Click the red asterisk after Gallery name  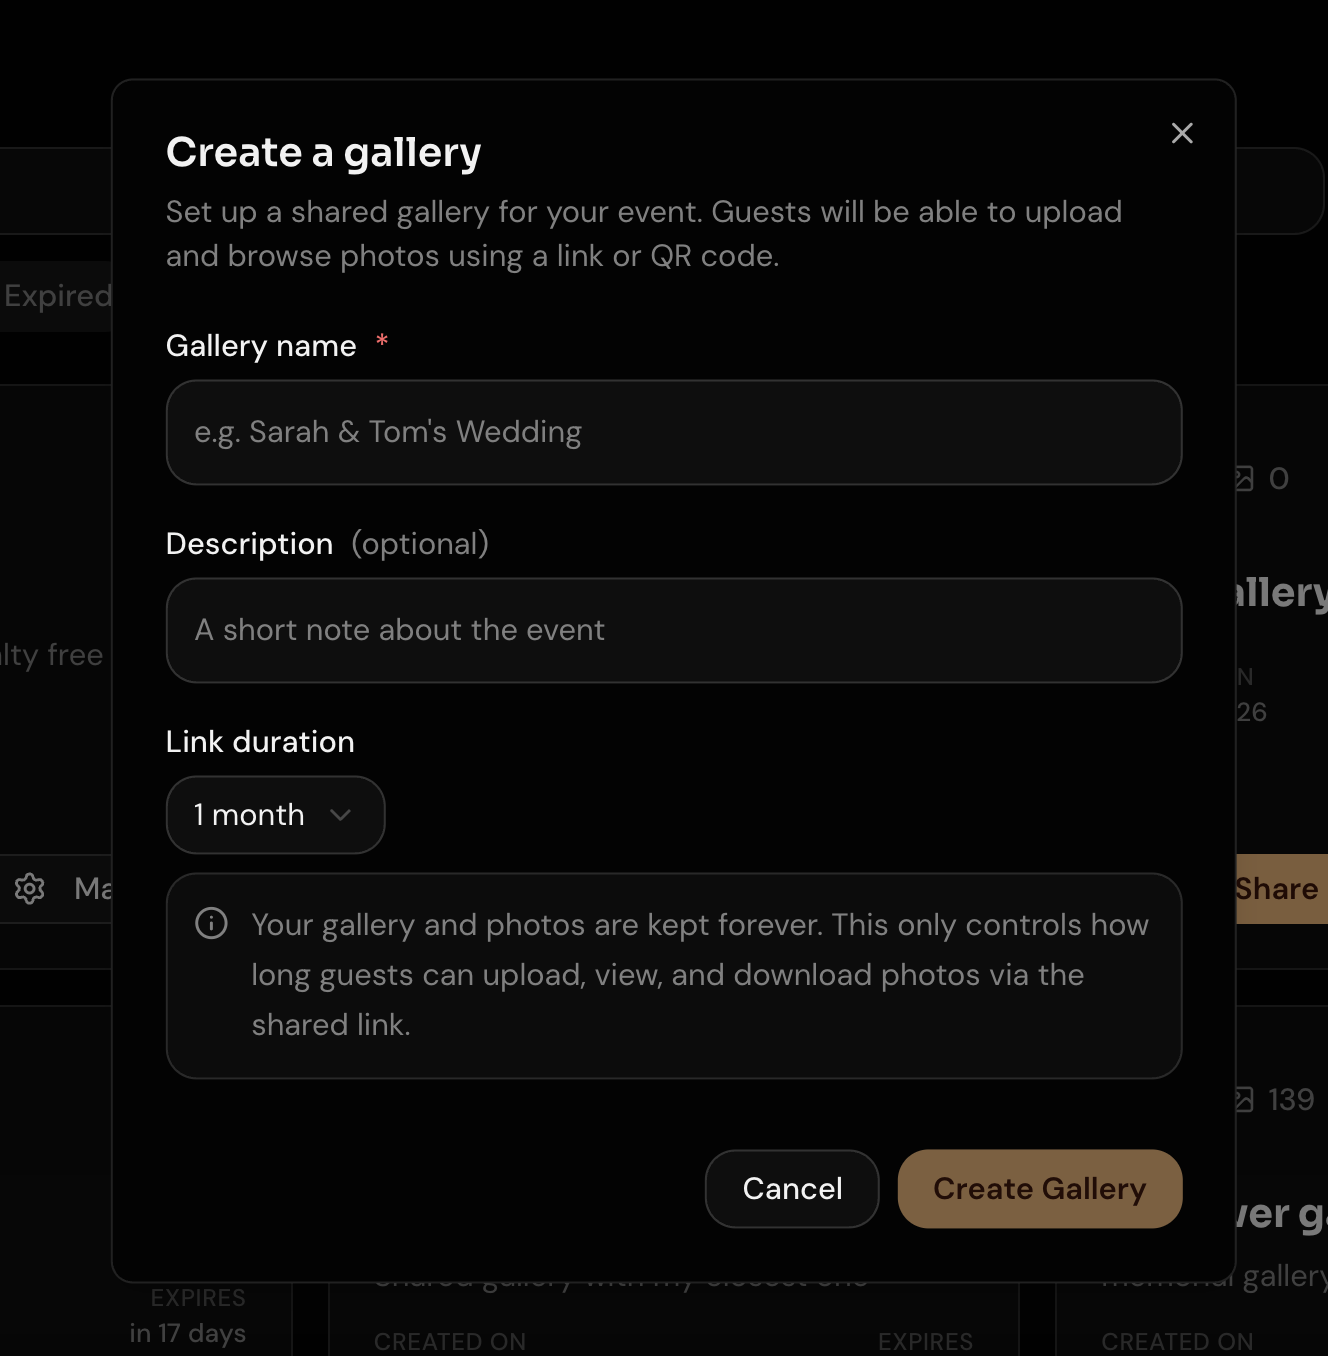[381, 341]
